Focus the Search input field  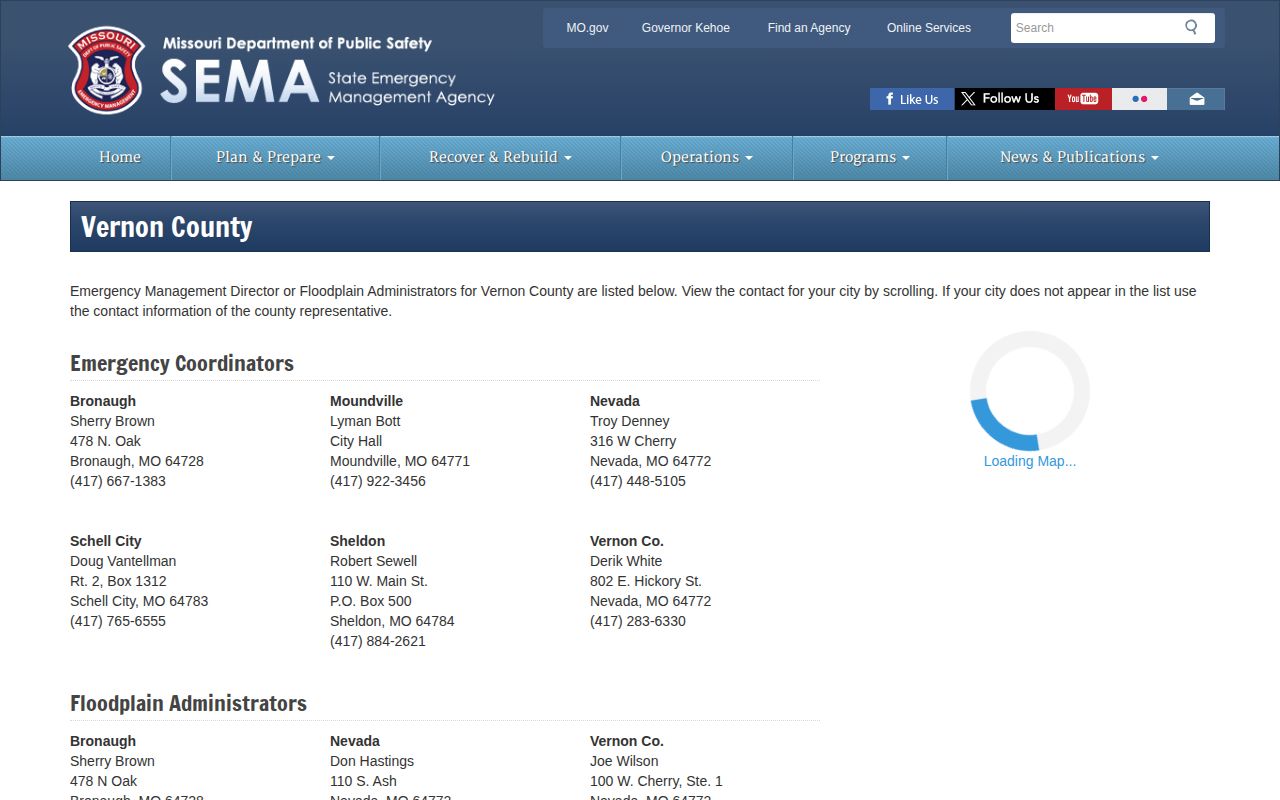[1095, 28]
